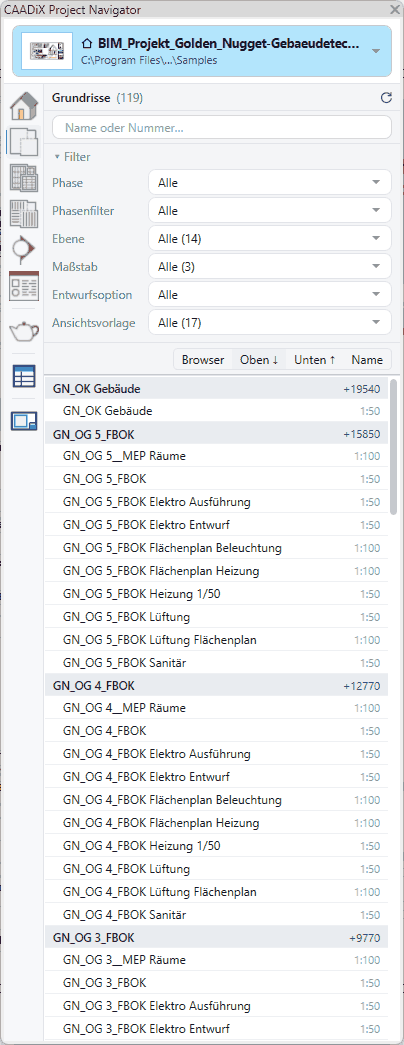Select the Unten sort option
The image size is (404, 1045).
[x=315, y=360]
